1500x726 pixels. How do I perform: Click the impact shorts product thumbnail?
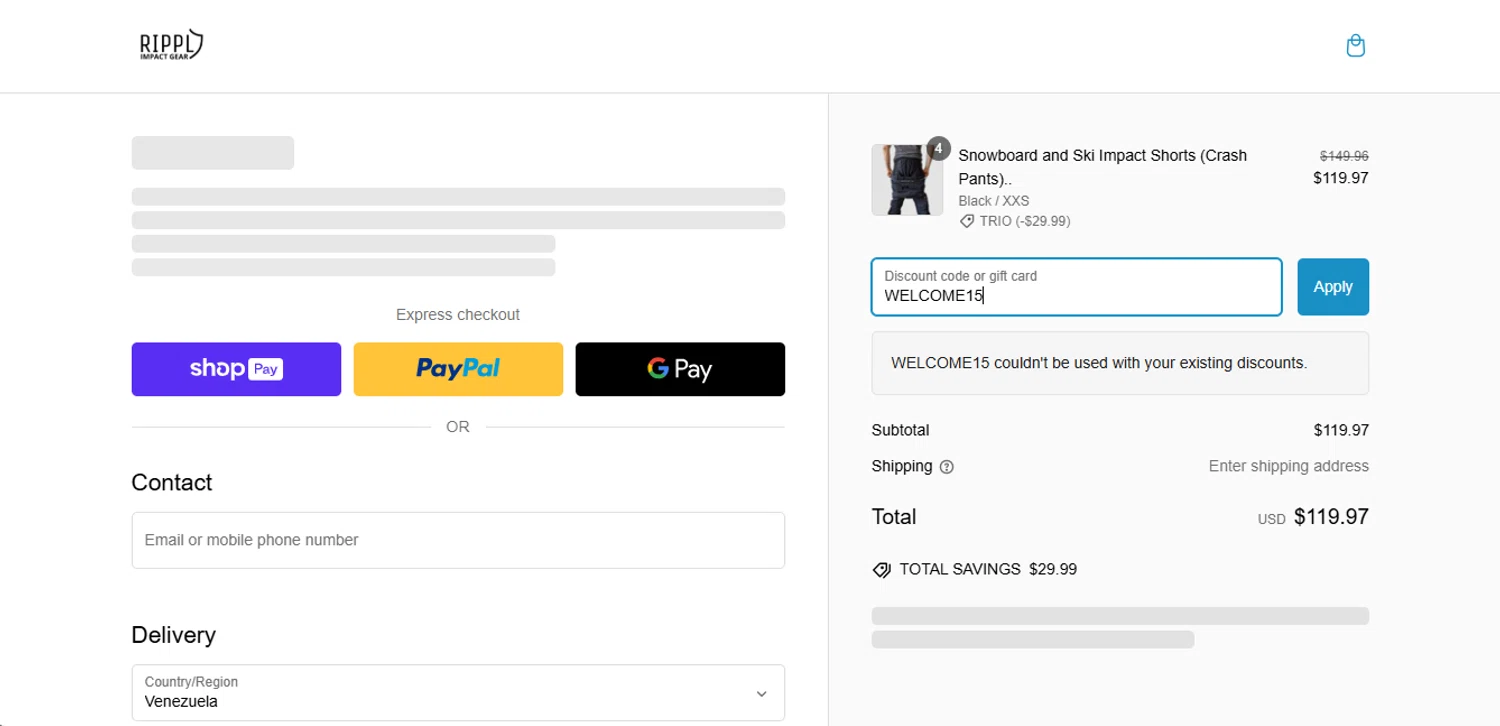pyautogui.click(x=907, y=180)
